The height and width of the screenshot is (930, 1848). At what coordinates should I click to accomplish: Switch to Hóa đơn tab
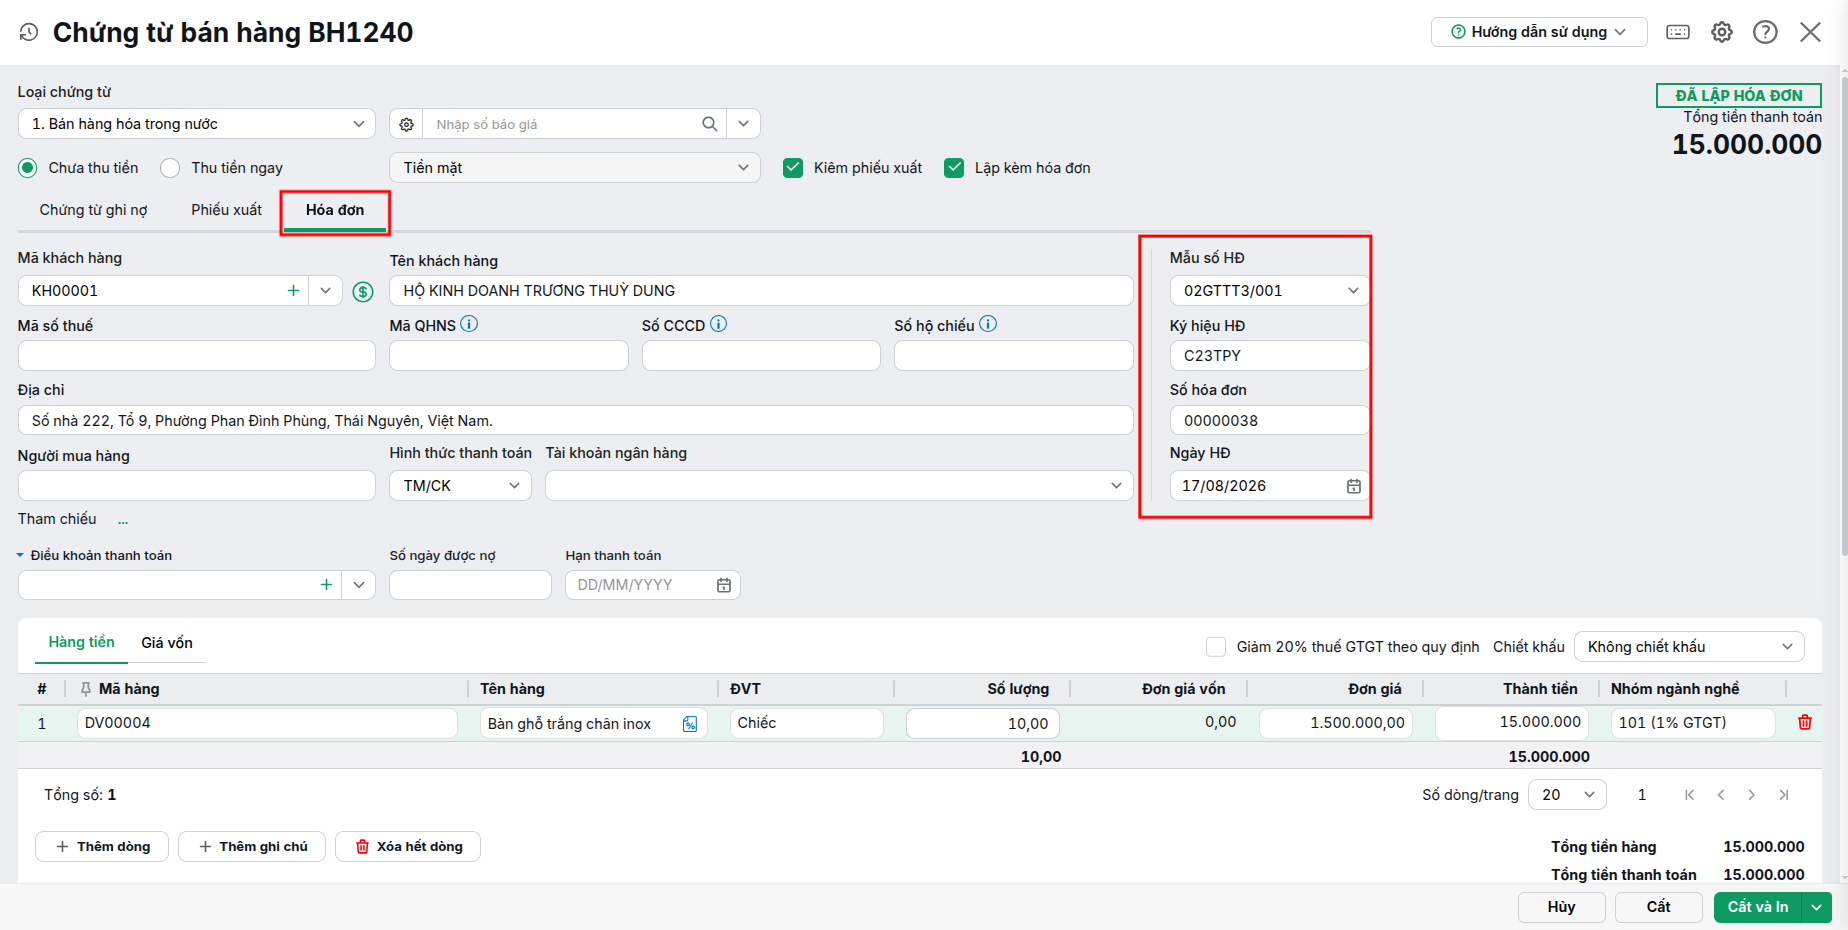tap(335, 210)
